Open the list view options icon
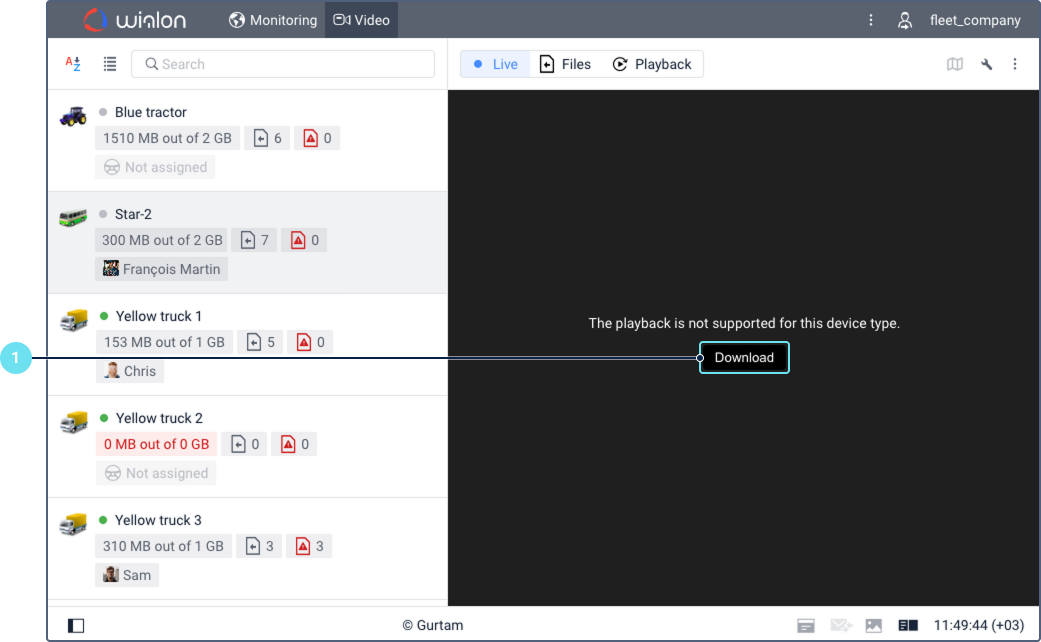 pyautogui.click(x=110, y=64)
